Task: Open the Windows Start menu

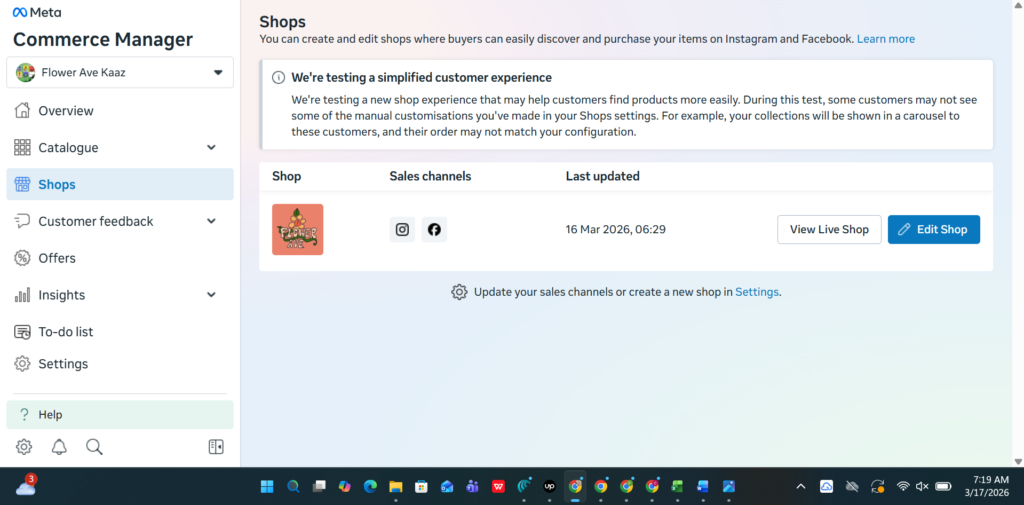Action: pyautogui.click(x=267, y=486)
